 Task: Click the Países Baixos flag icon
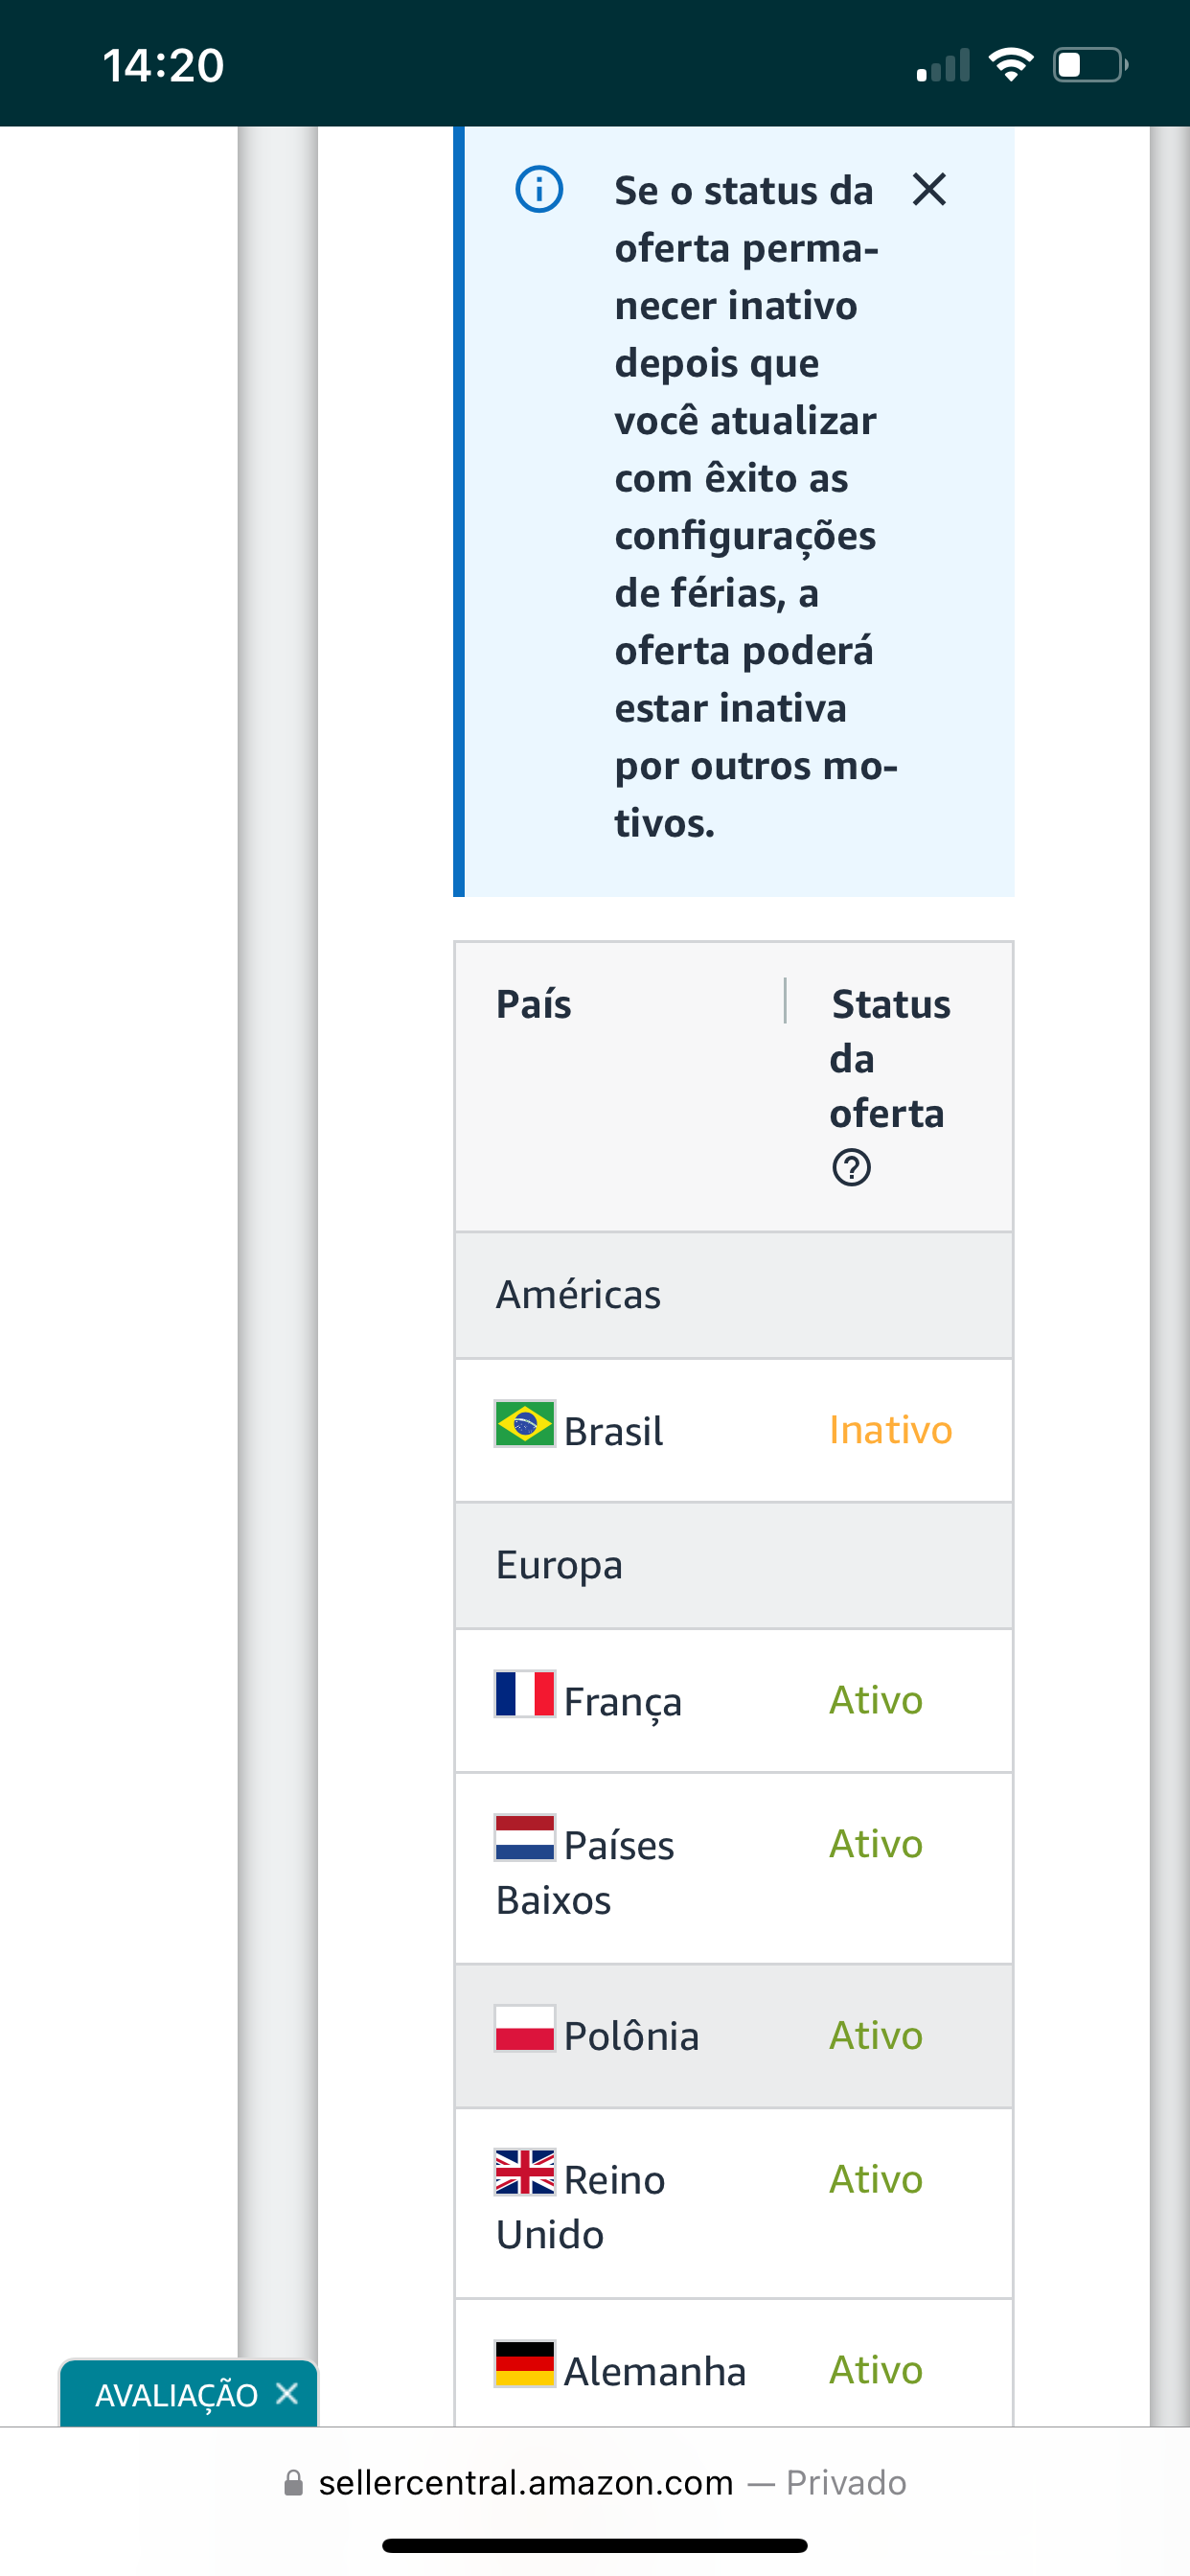pyautogui.click(x=525, y=1837)
